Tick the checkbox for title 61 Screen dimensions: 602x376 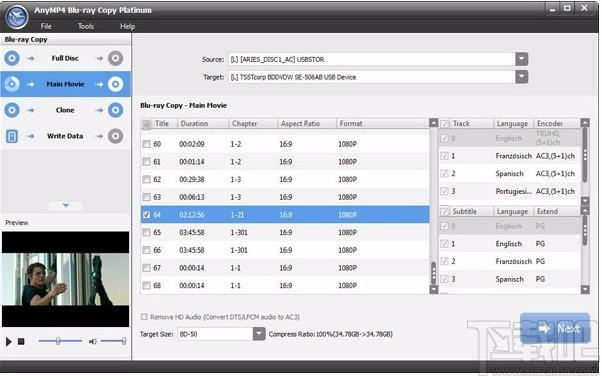(146, 162)
